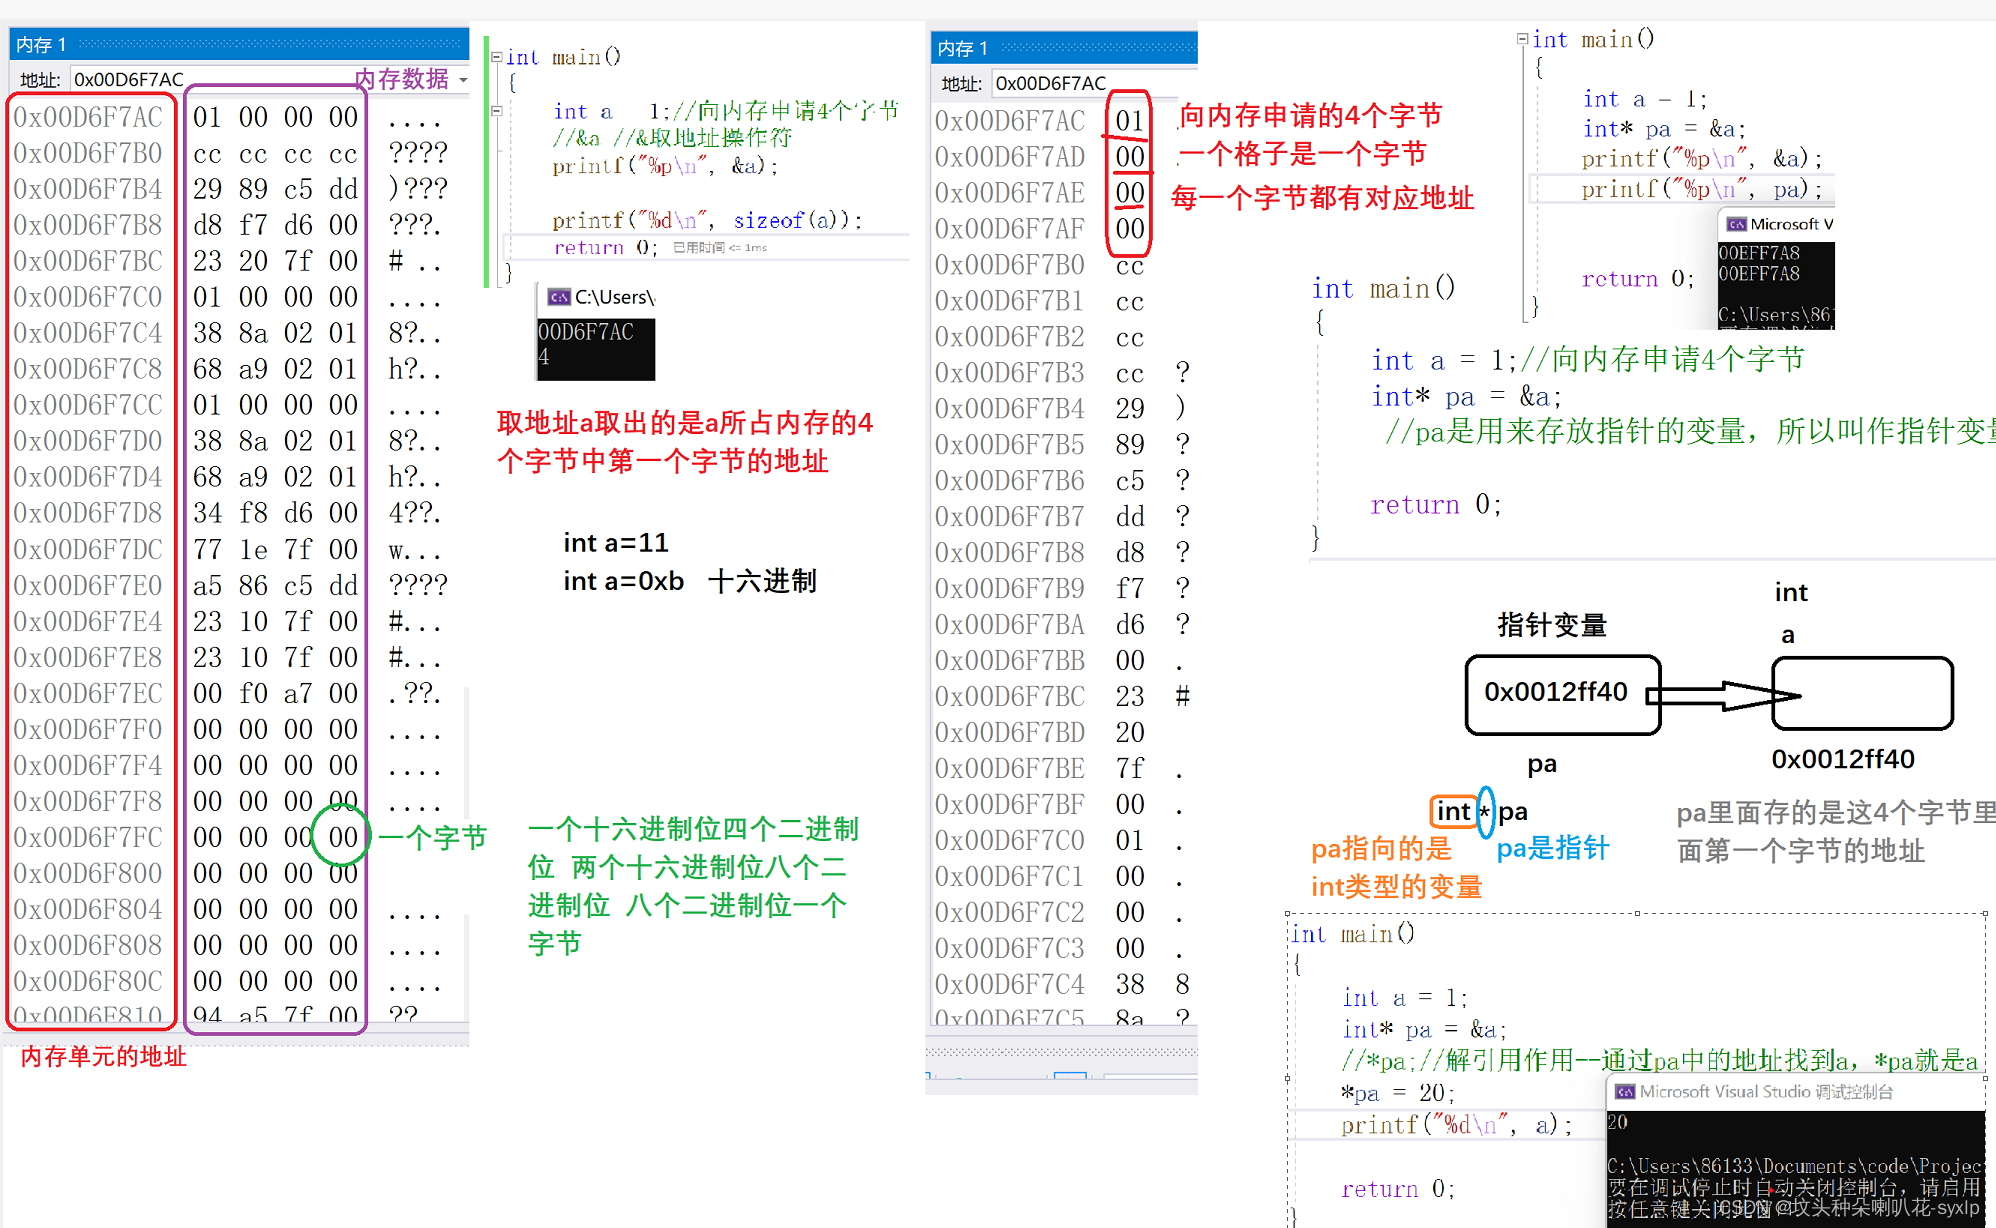This screenshot has height=1228, width=1996.
Task: Click byte data 'd8 f7 d6 00' row
Action: [x=275, y=225]
